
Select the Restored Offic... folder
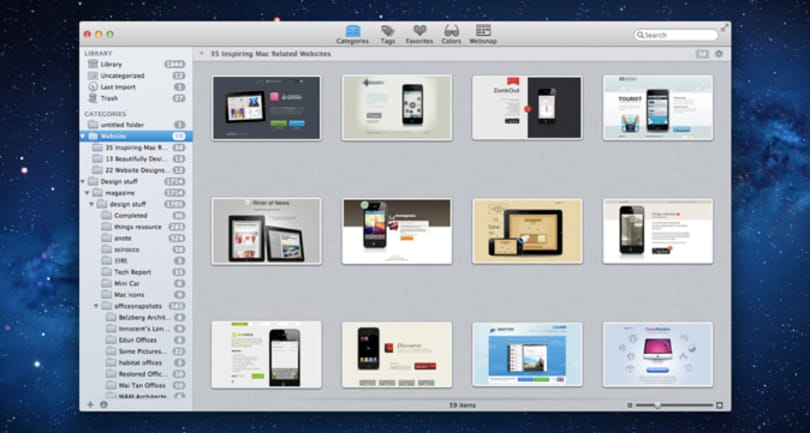point(136,374)
